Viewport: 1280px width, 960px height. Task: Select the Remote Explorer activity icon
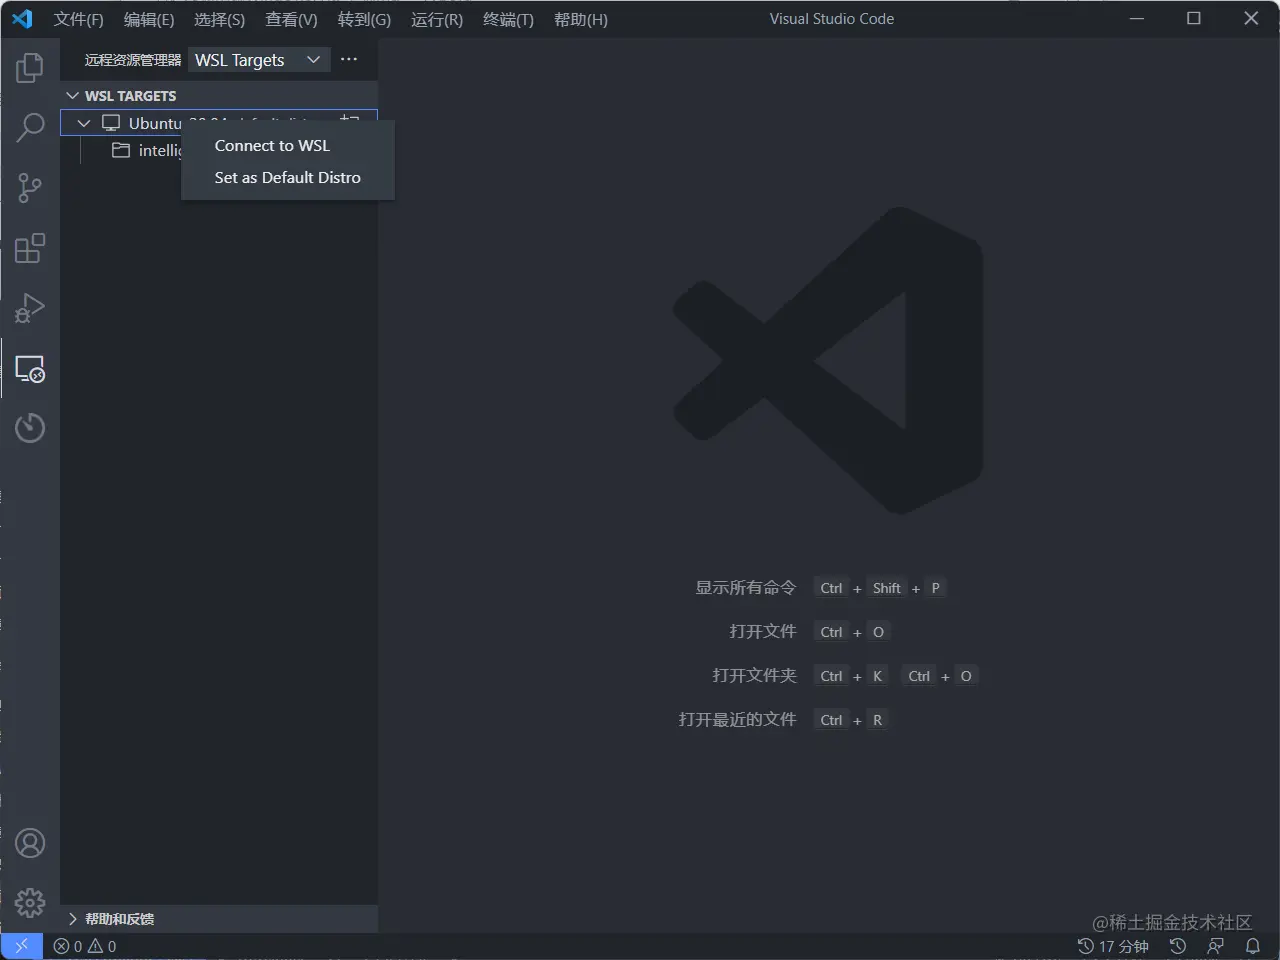click(30, 369)
